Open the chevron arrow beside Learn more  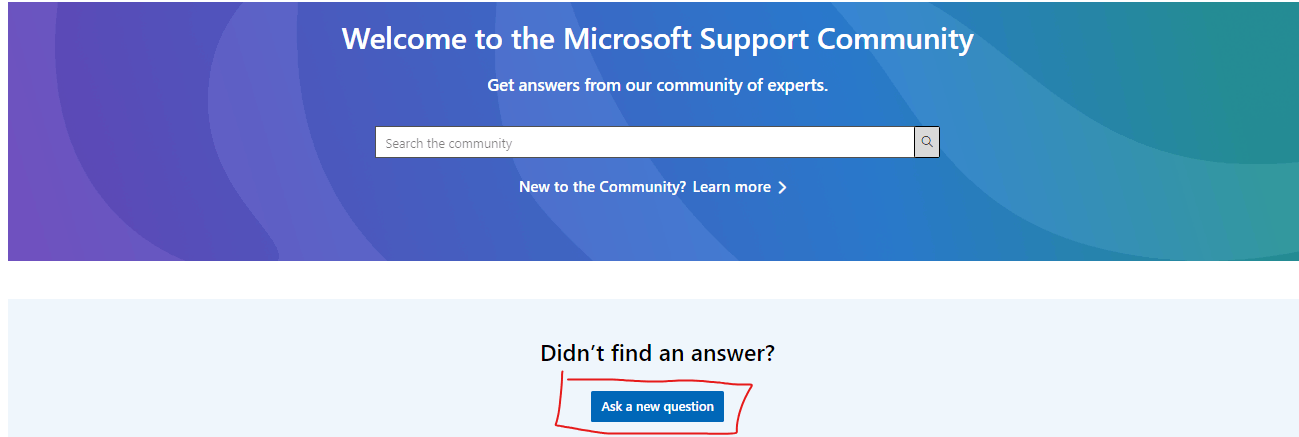[x=782, y=187]
